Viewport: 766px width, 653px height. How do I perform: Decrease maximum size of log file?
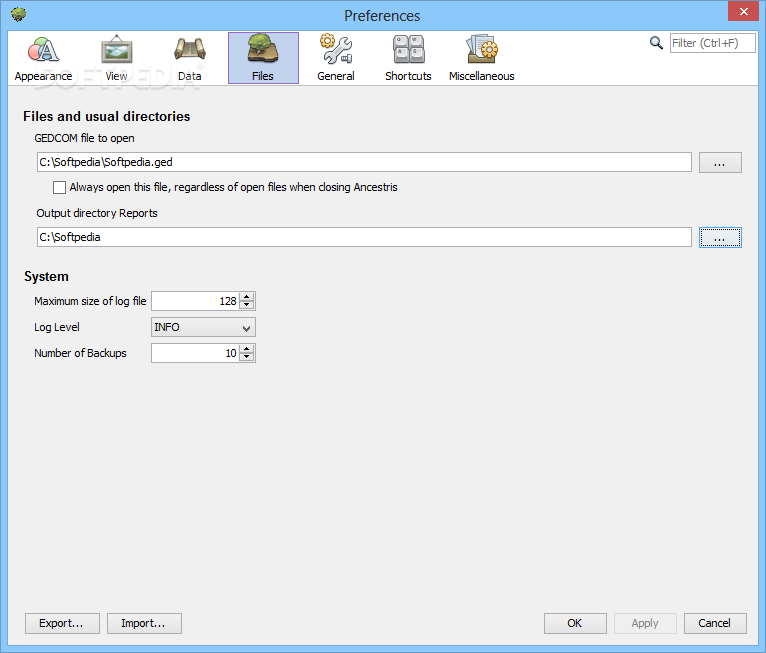[x=247, y=305]
